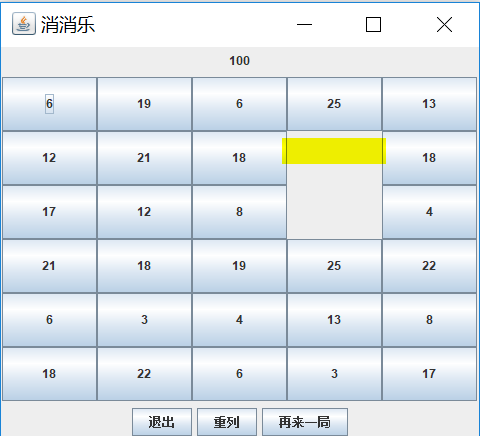The width and height of the screenshot is (480, 436).
Task: Choose the 4 tile above 22
Action: point(429,212)
